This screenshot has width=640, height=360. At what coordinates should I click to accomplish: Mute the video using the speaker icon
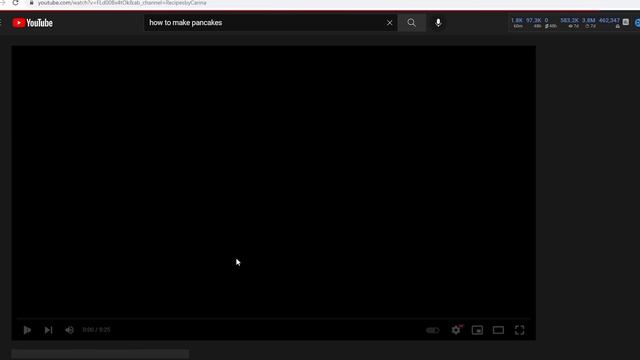(69, 330)
